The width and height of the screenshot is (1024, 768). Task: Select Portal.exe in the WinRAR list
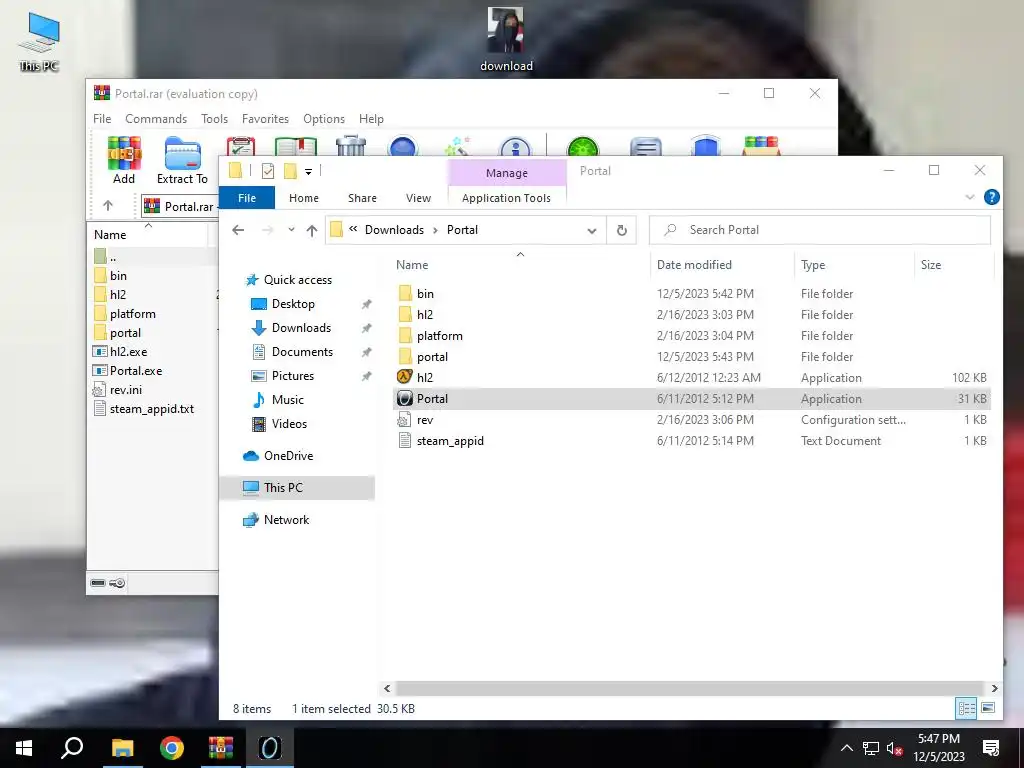pos(128,370)
